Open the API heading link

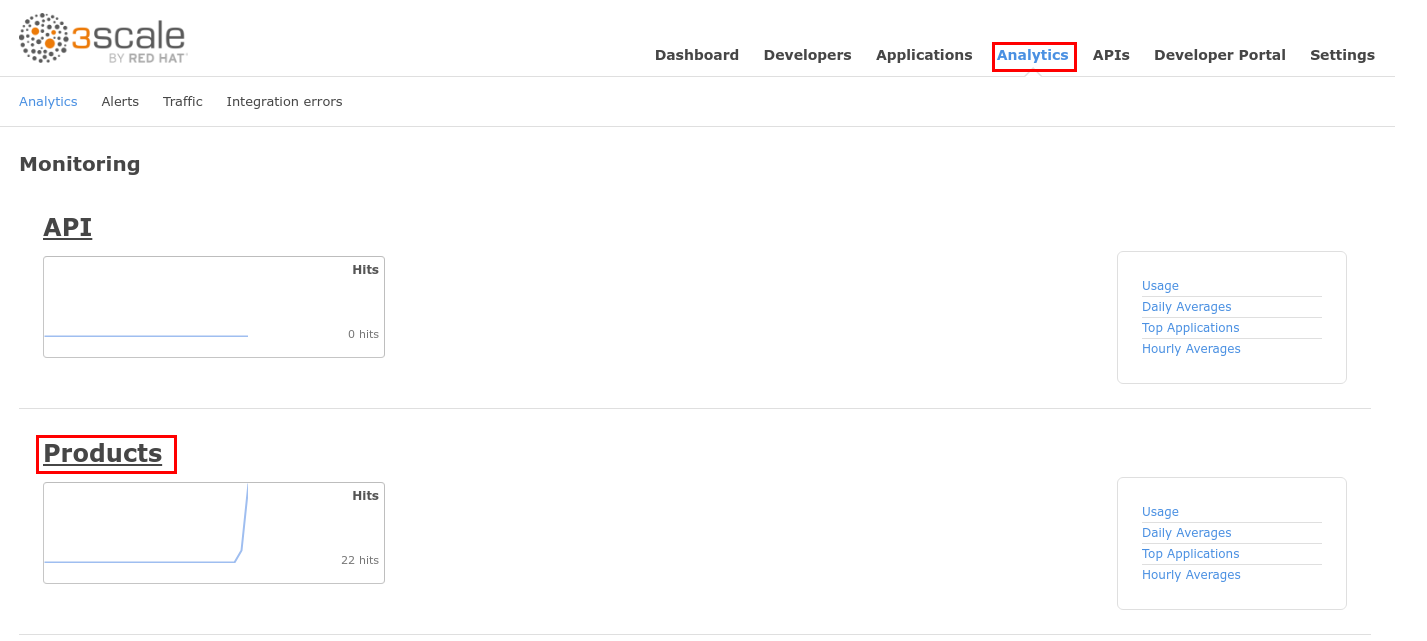(x=67, y=228)
